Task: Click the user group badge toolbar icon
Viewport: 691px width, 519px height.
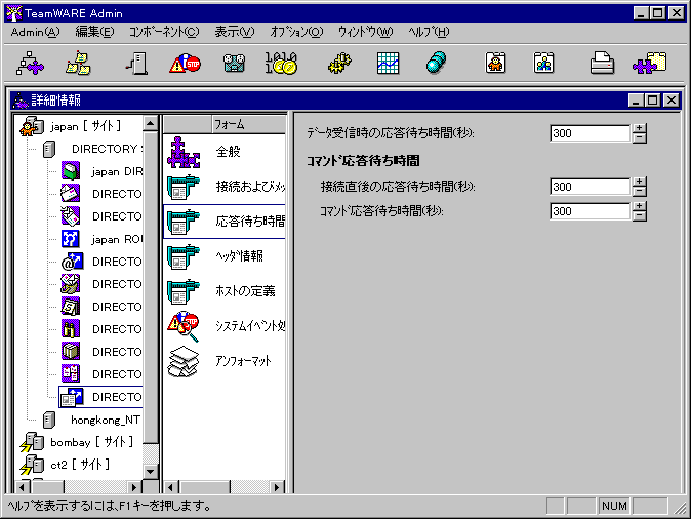Action: click(x=544, y=63)
